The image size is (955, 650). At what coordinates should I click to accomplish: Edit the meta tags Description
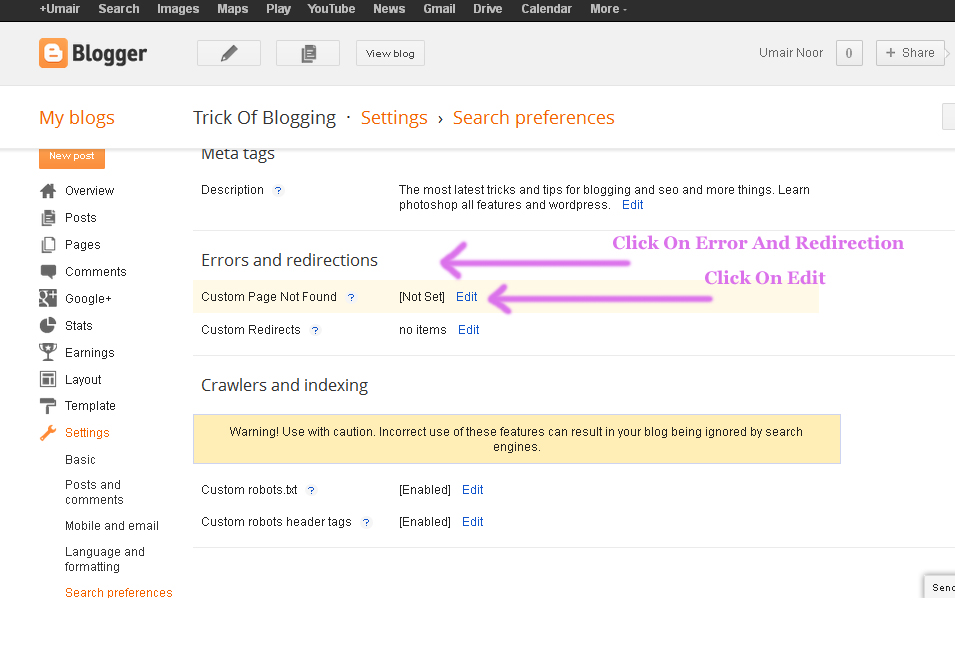point(632,205)
